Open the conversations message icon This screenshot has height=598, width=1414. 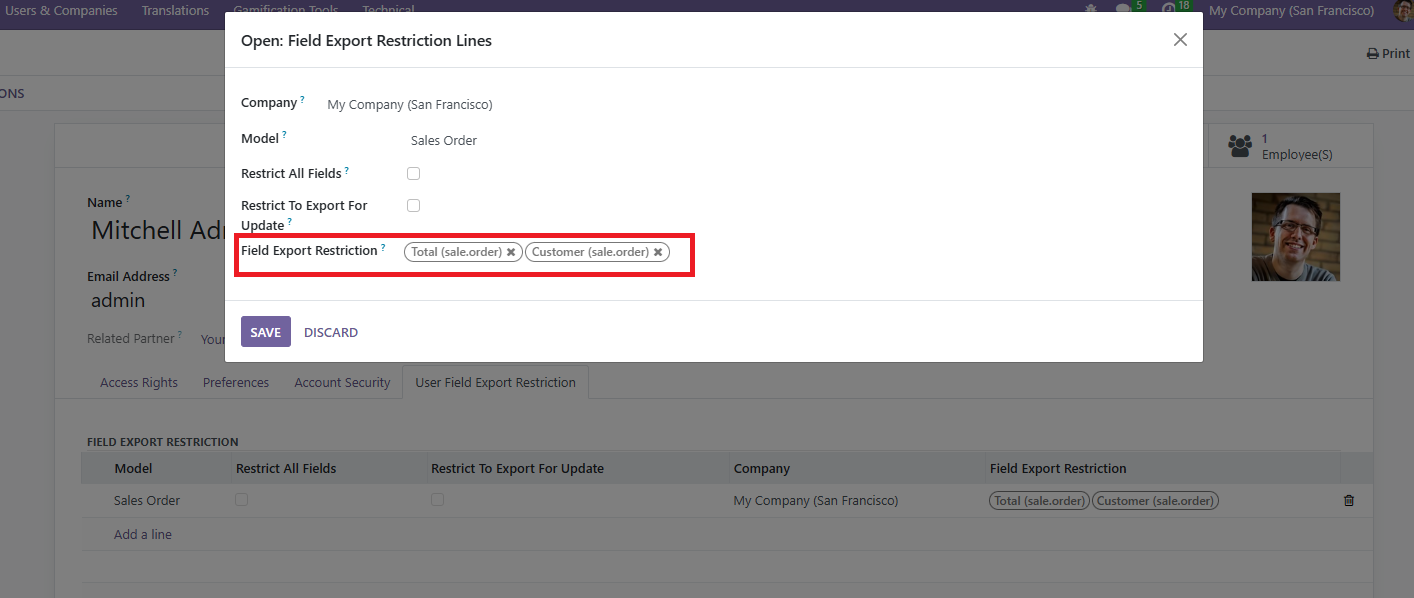point(1124,10)
